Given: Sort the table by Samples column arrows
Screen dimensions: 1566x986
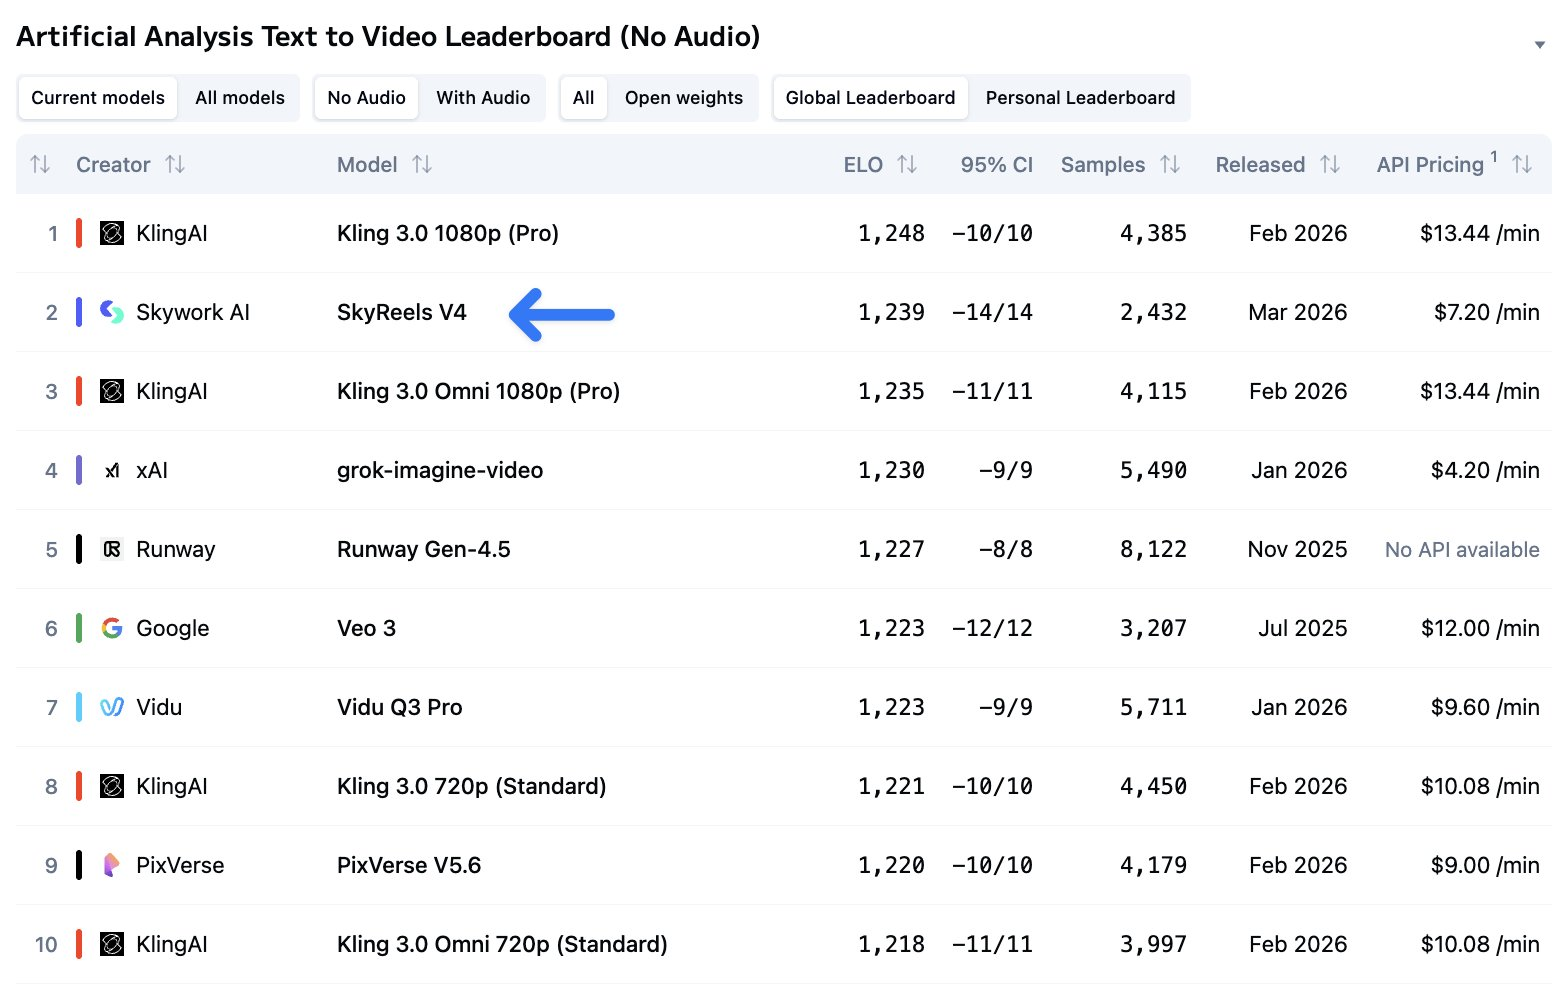Looking at the screenshot, I should click(1170, 164).
